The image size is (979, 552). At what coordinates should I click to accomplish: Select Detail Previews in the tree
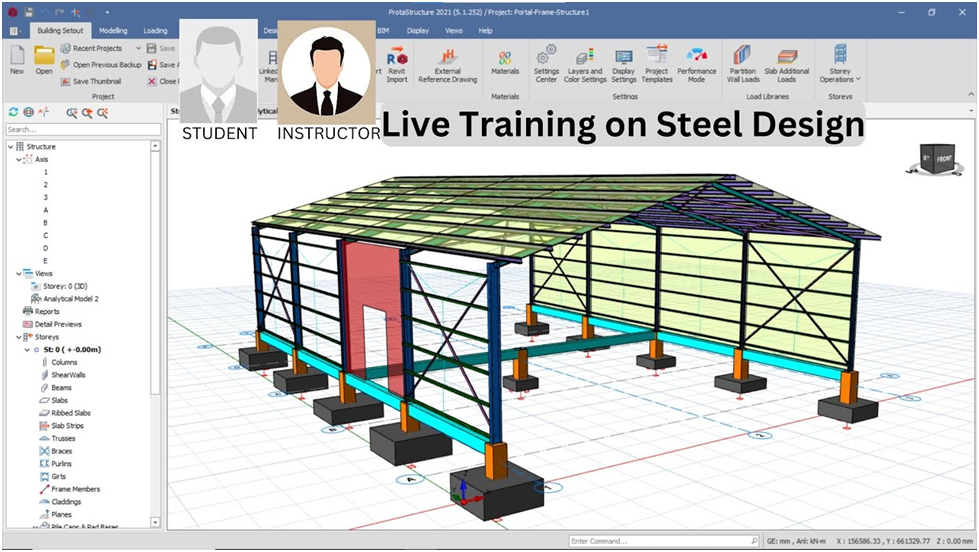[58, 325]
